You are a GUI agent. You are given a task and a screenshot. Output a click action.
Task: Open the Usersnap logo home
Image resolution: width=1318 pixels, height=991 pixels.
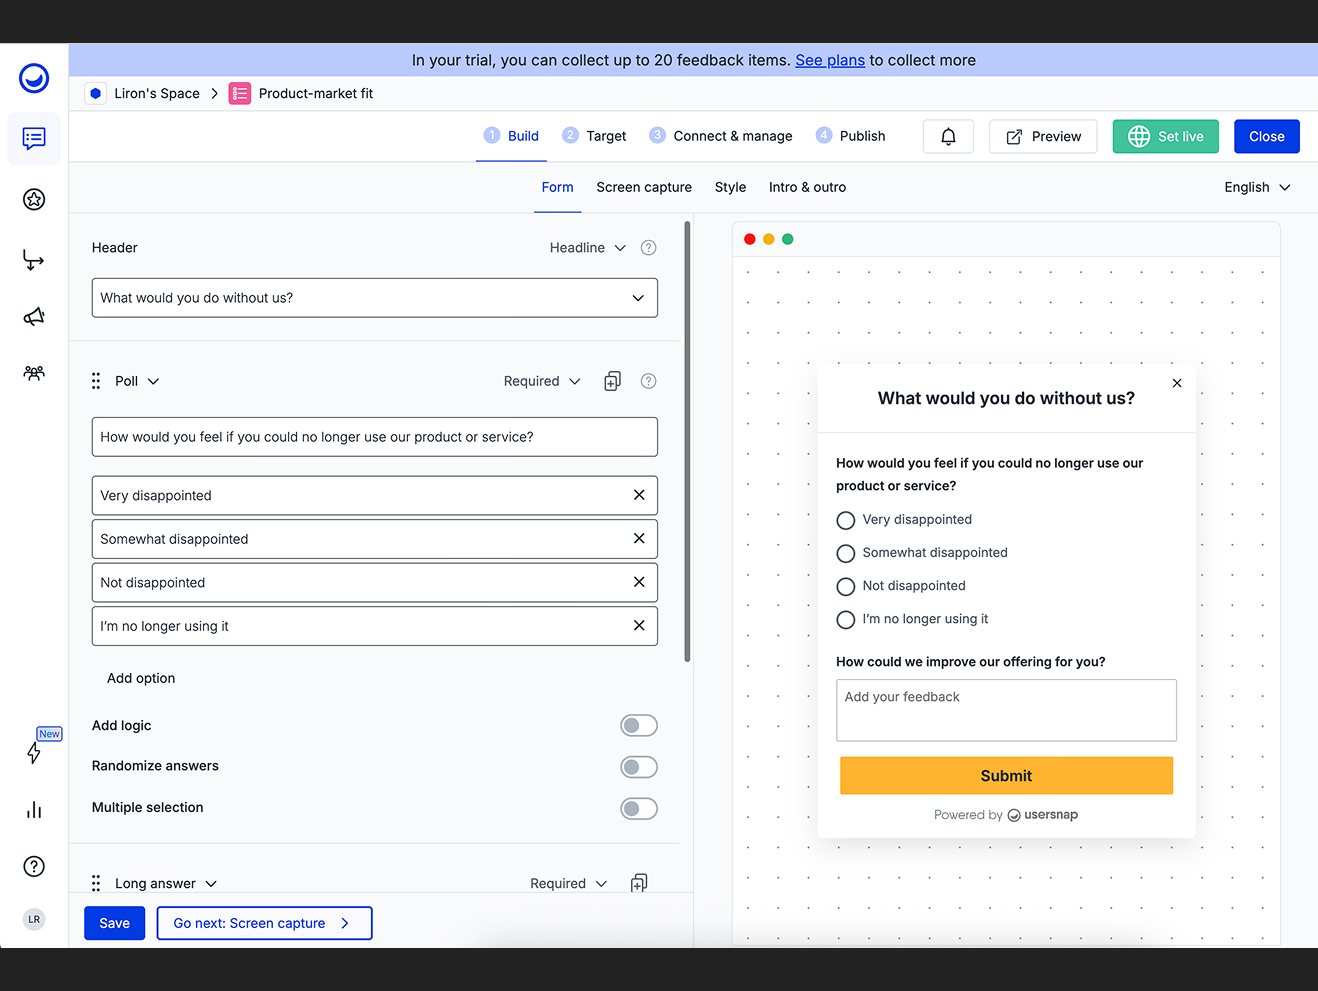pos(34,78)
